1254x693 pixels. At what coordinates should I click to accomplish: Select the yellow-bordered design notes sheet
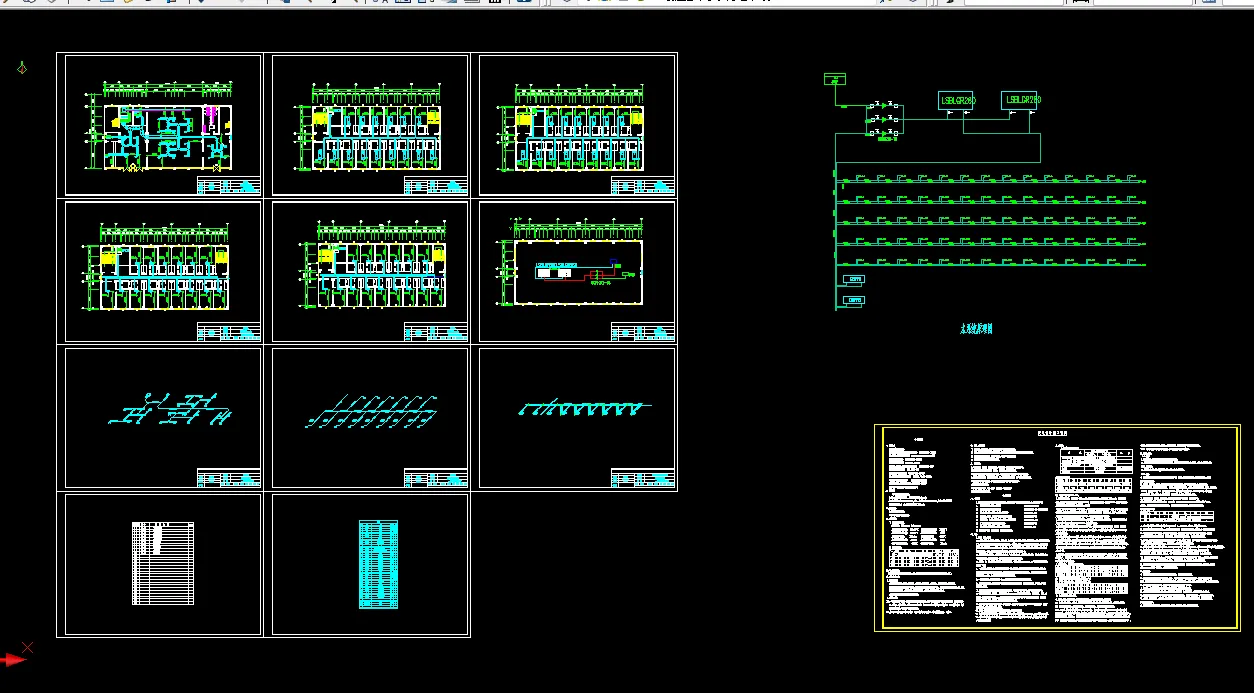[1058, 528]
